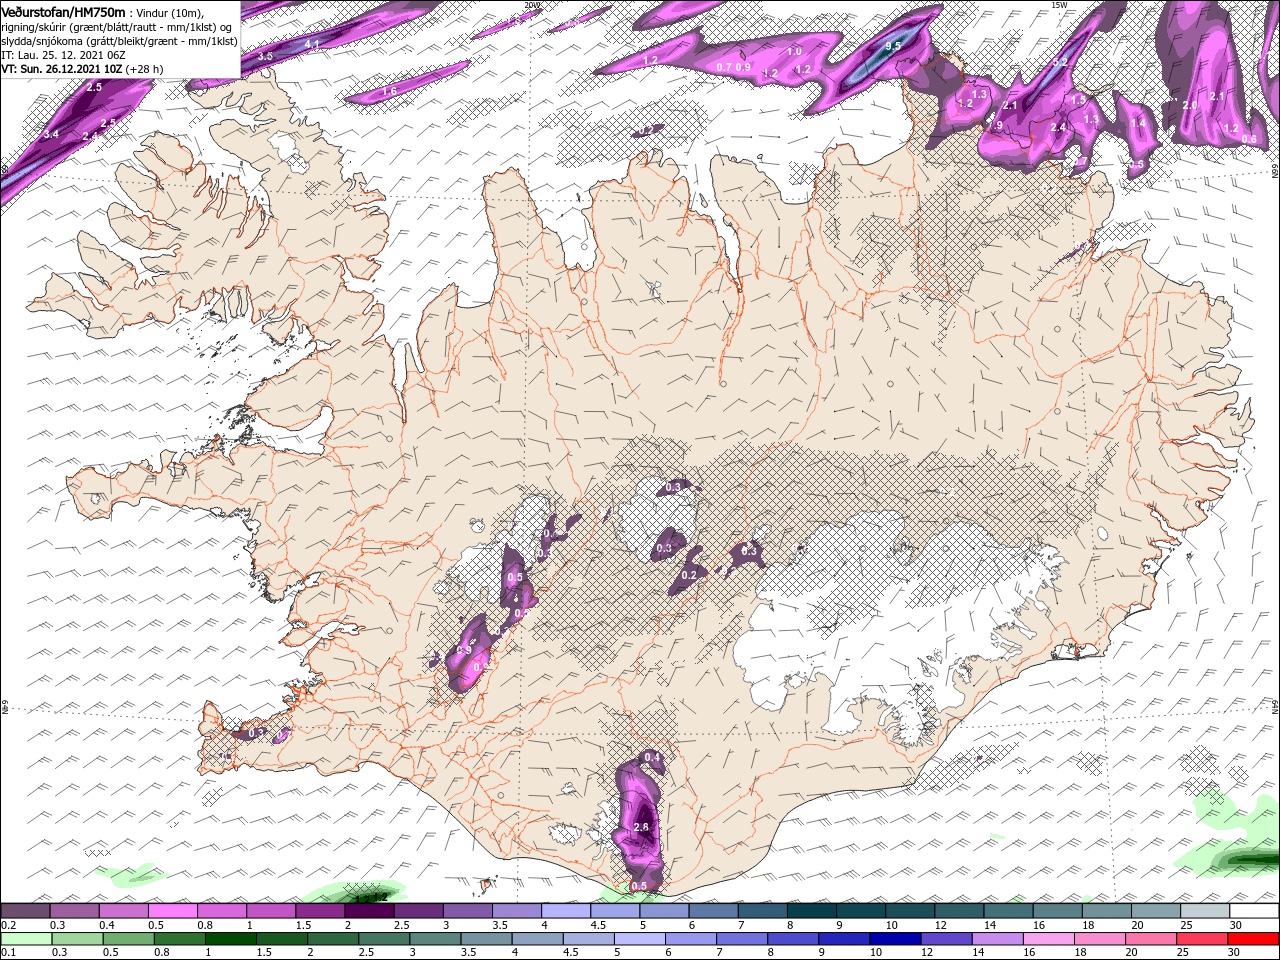This screenshot has width=1280, height=960.
Task: Pick upper legend swatch between 4 and 4.5
Action: click(566, 912)
